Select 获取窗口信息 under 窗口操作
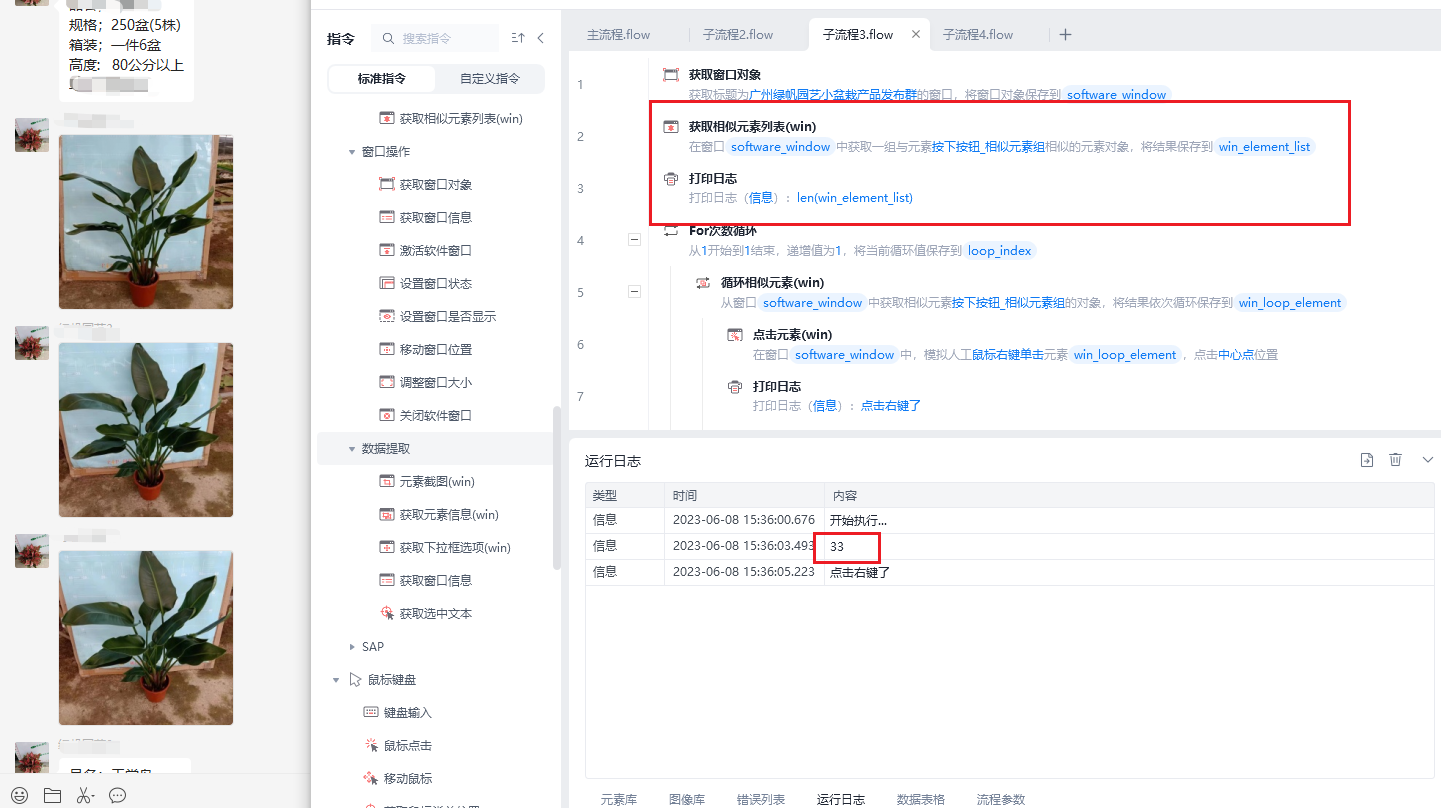The image size is (1441, 808). [425, 217]
